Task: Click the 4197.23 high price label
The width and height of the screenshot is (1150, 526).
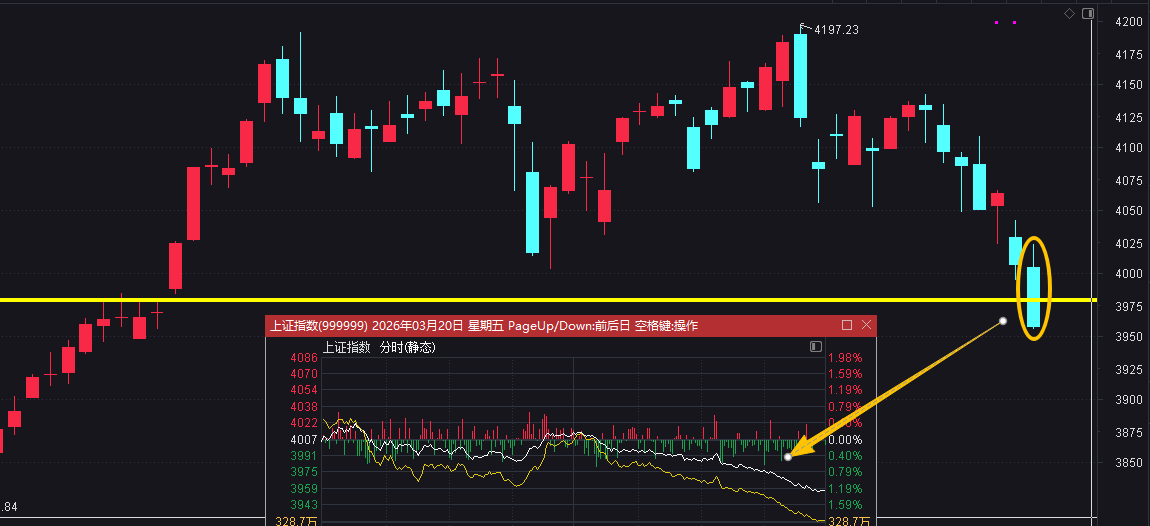Action: [836, 30]
